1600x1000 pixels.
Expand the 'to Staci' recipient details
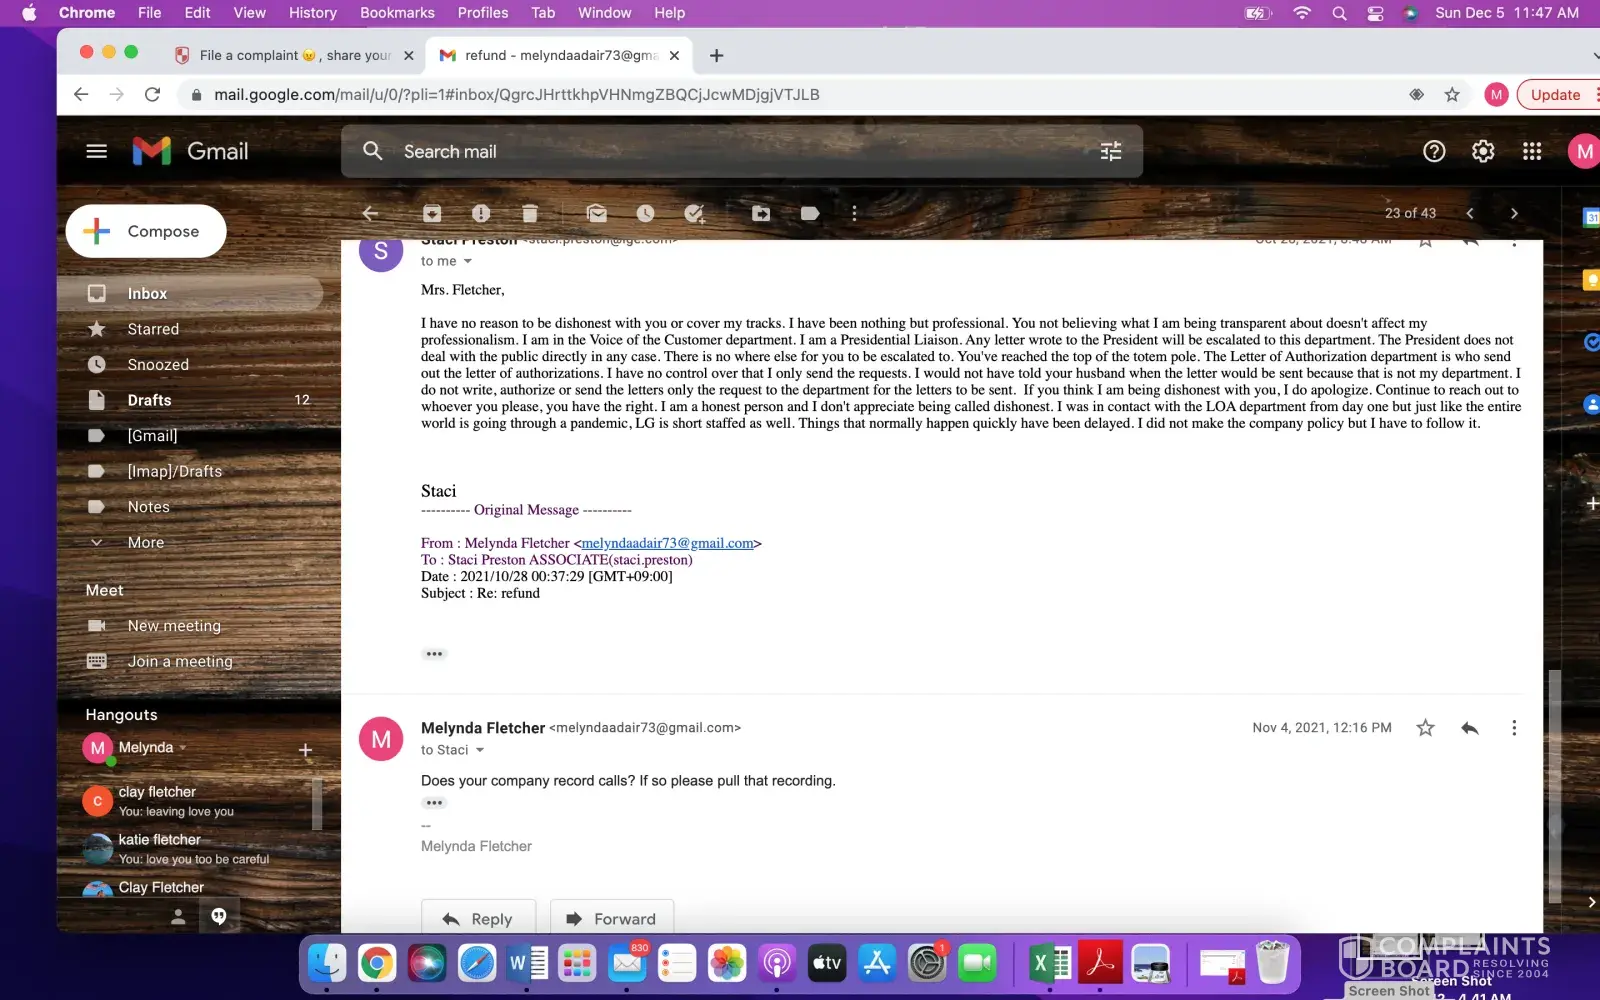coord(480,750)
